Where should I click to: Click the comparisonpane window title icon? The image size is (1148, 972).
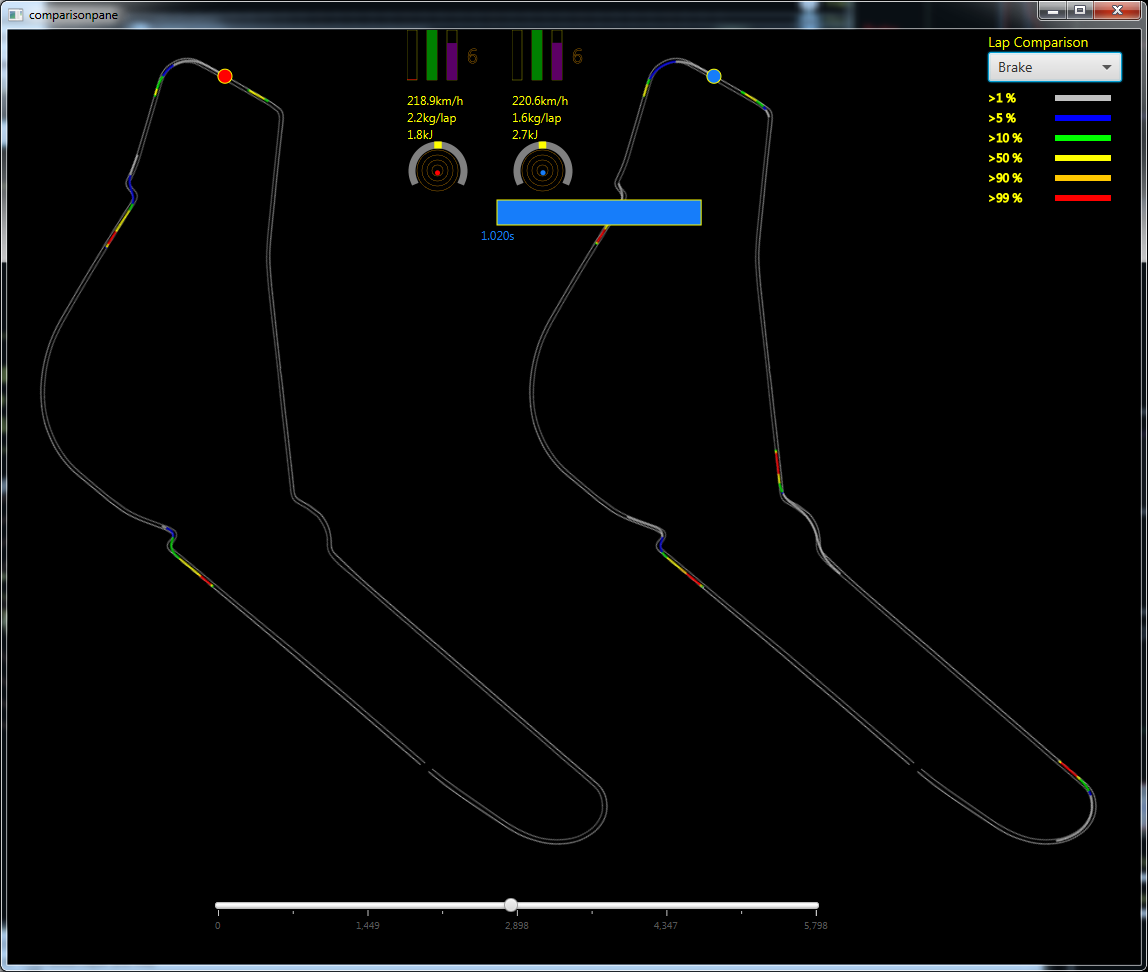tap(15, 15)
